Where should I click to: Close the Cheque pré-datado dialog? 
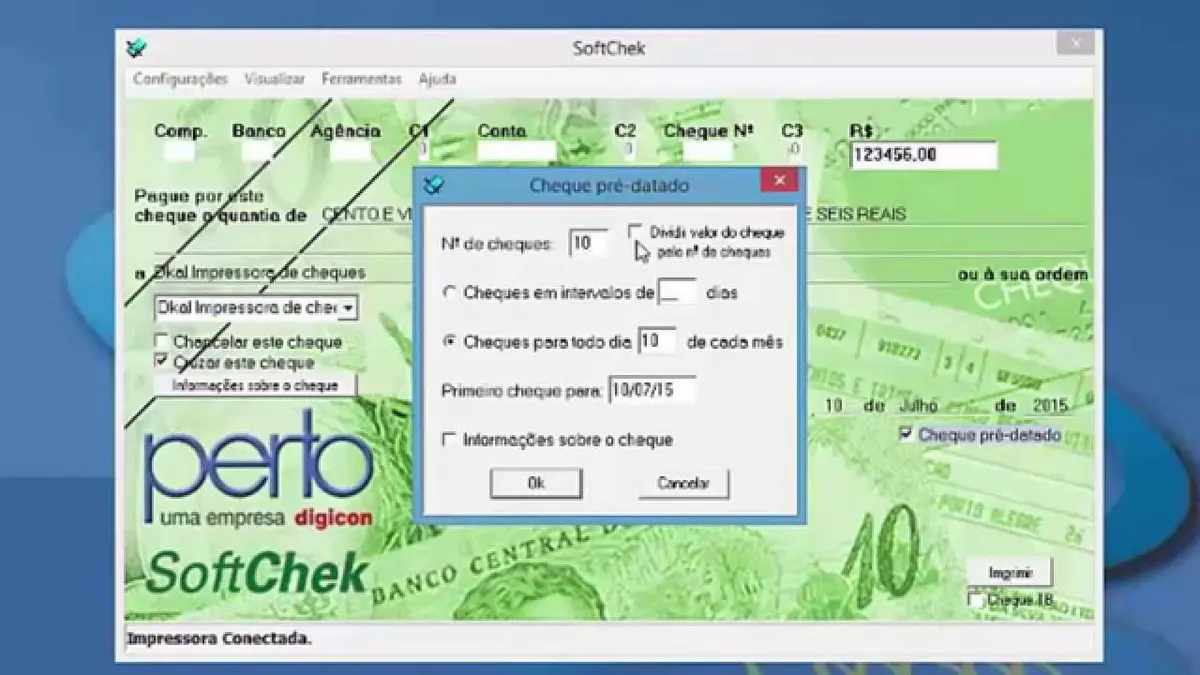779,181
